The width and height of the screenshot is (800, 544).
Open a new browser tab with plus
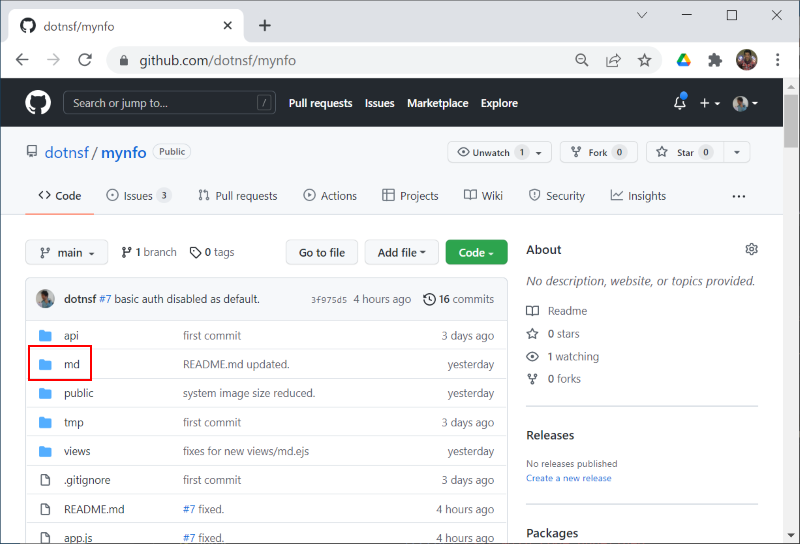coord(265,25)
